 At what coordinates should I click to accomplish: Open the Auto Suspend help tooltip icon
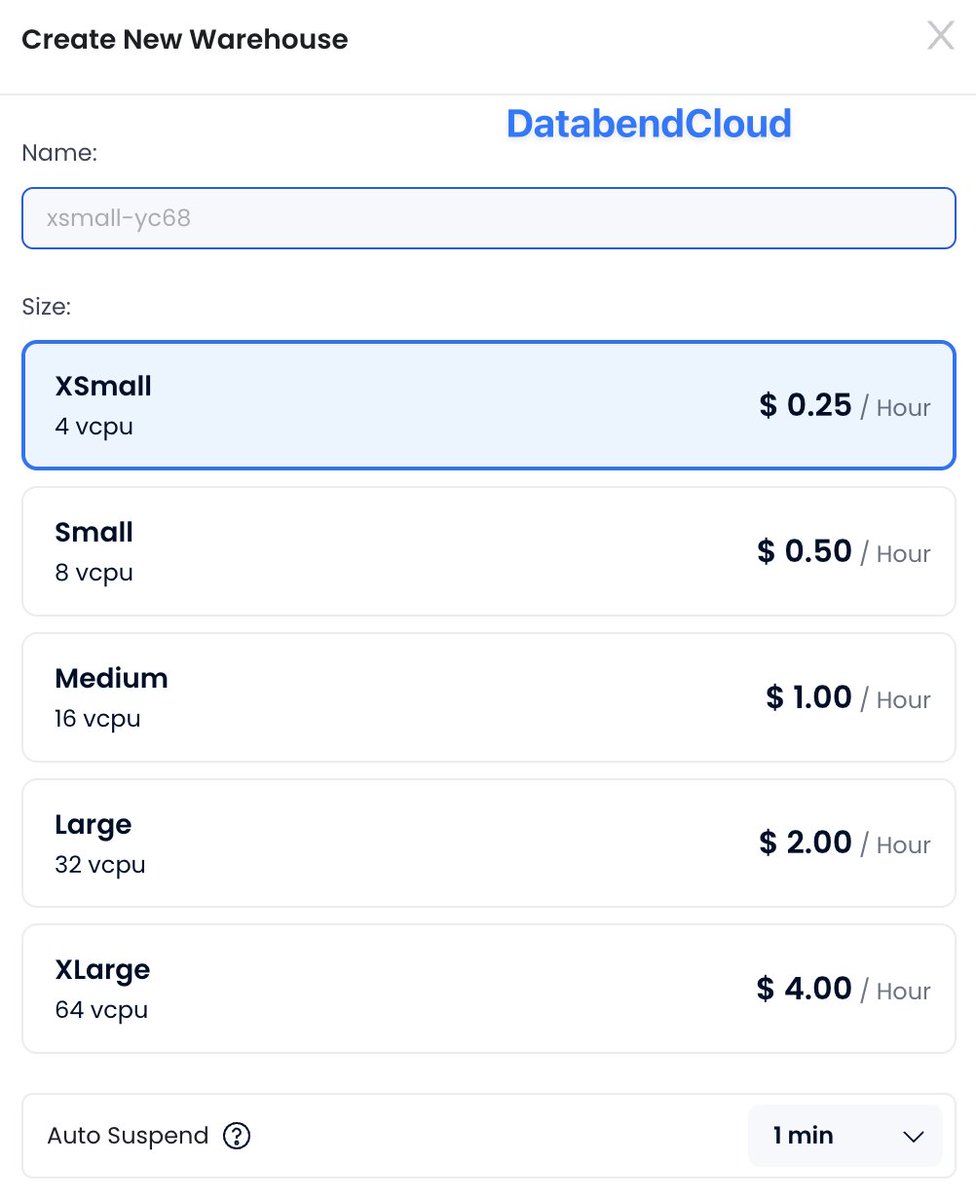click(237, 1136)
